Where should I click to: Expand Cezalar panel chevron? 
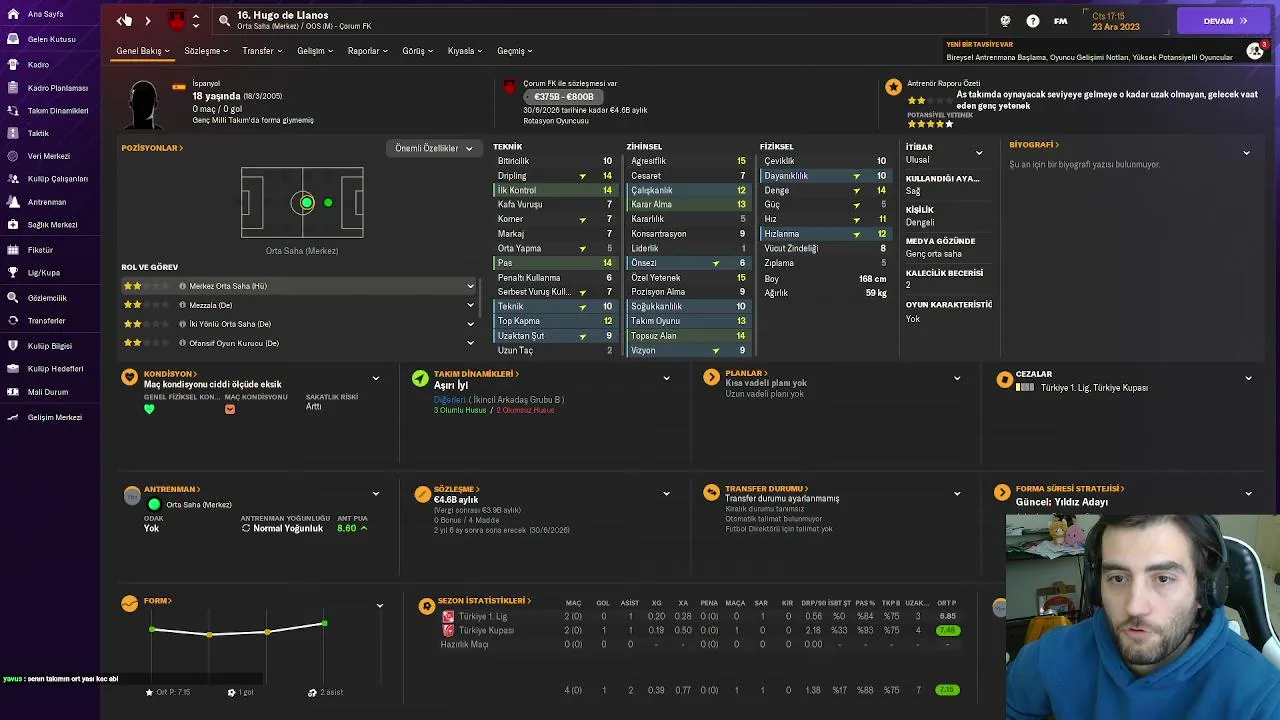[x=1248, y=378]
